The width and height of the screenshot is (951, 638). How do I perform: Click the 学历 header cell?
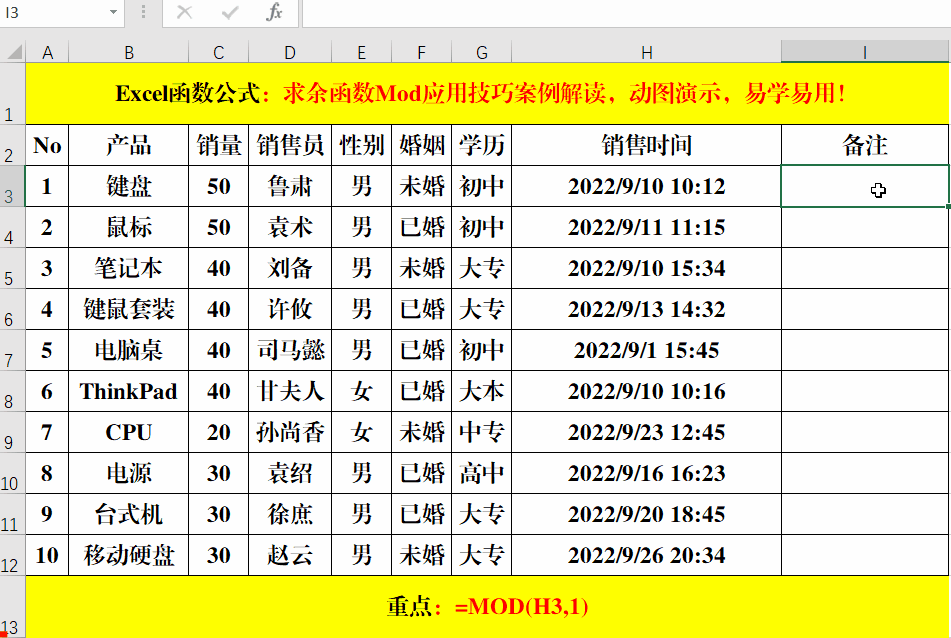(482, 145)
